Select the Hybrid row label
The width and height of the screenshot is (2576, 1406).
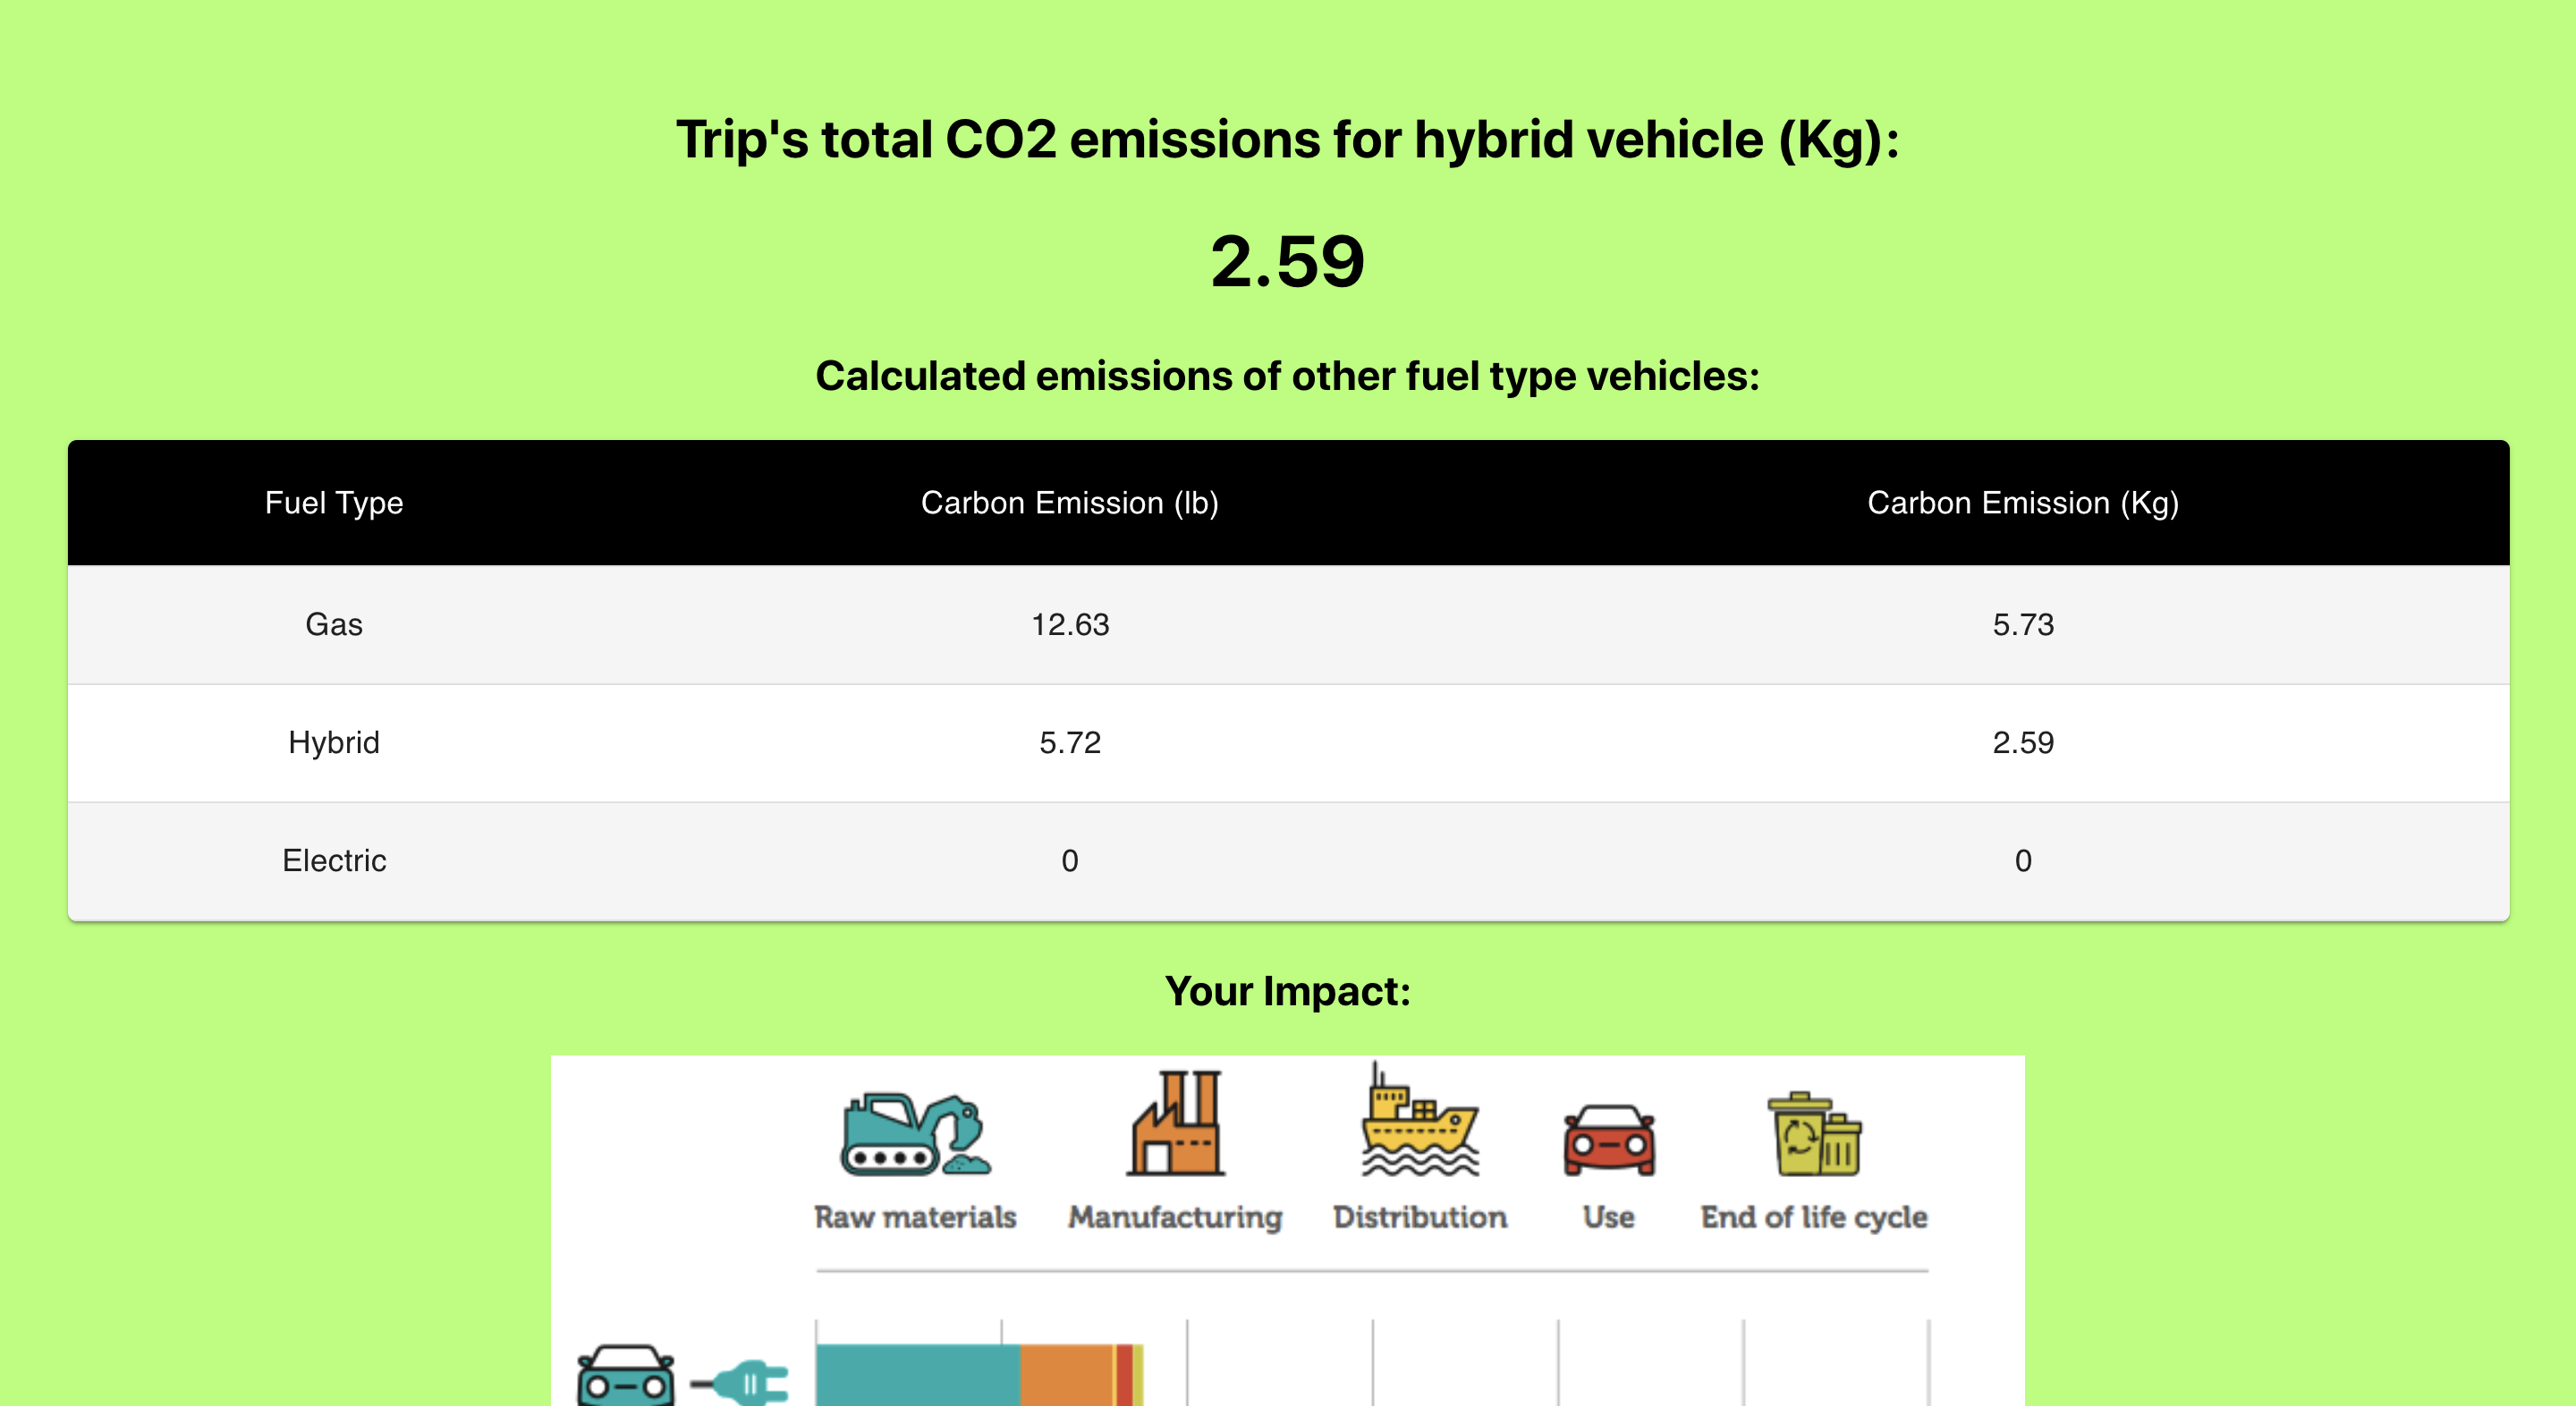[334, 743]
